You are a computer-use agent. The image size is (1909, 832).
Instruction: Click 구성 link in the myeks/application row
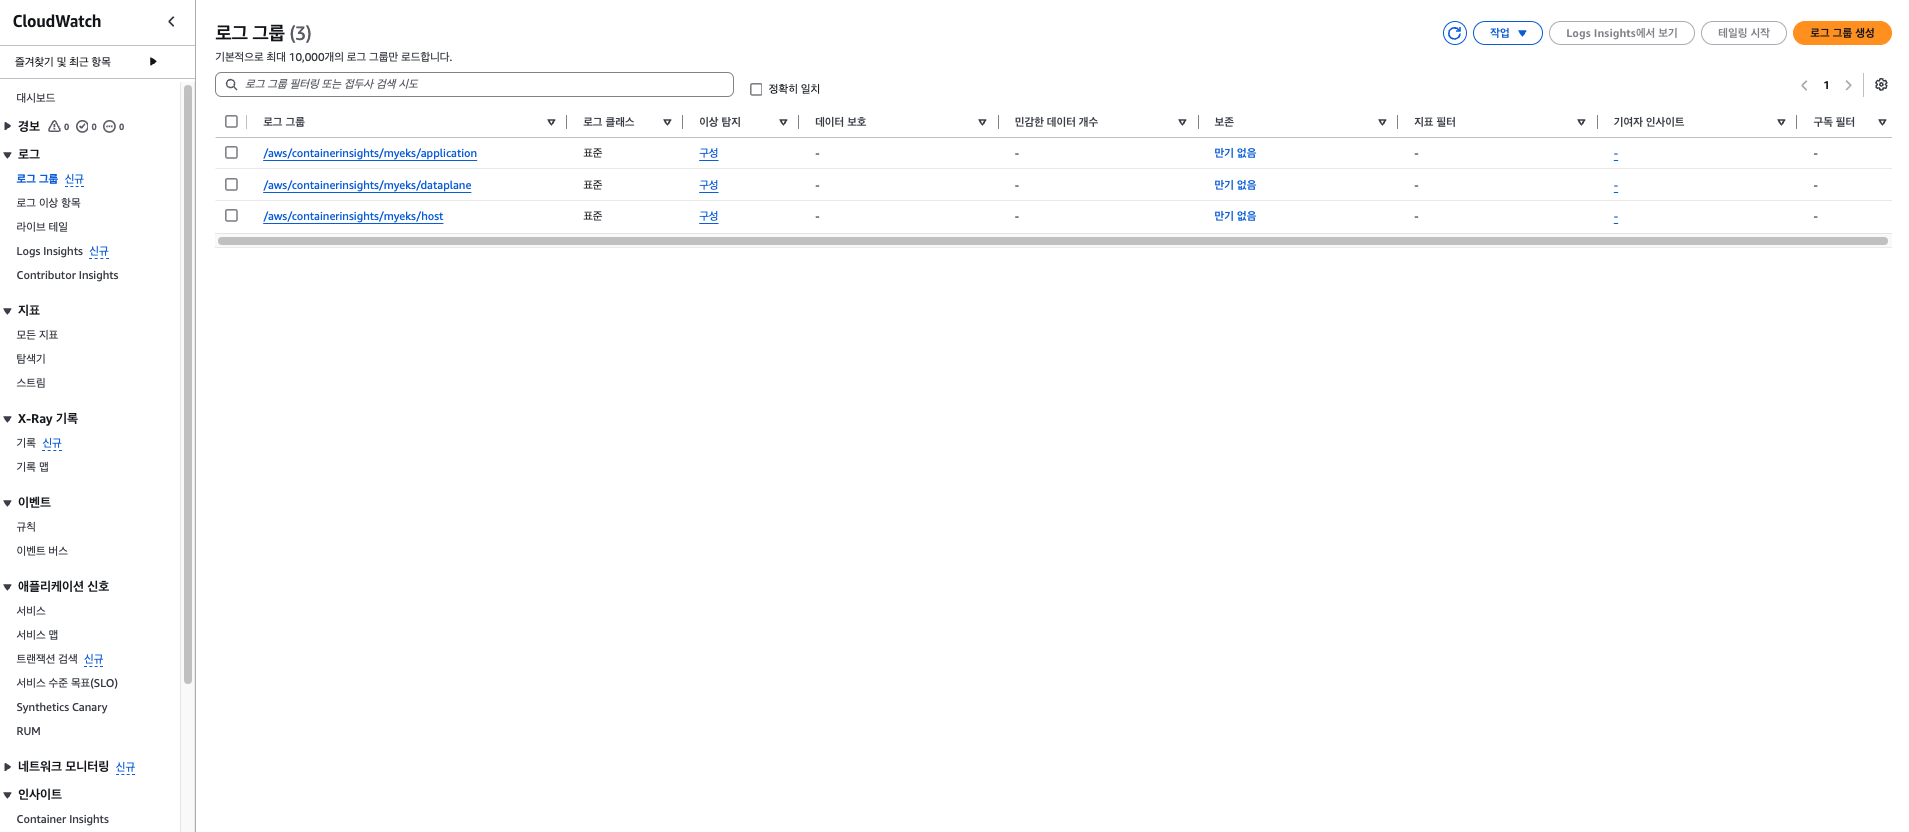(708, 153)
